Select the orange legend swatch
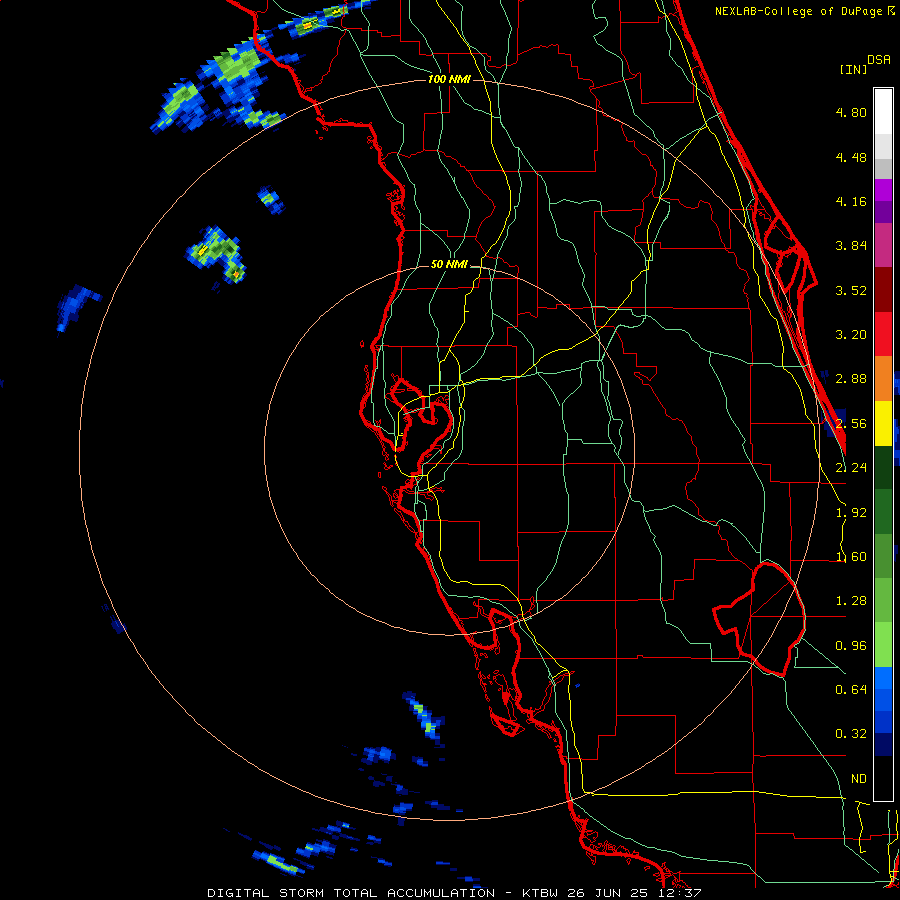The height and width of the screenshot is (900, 900). 883,379
